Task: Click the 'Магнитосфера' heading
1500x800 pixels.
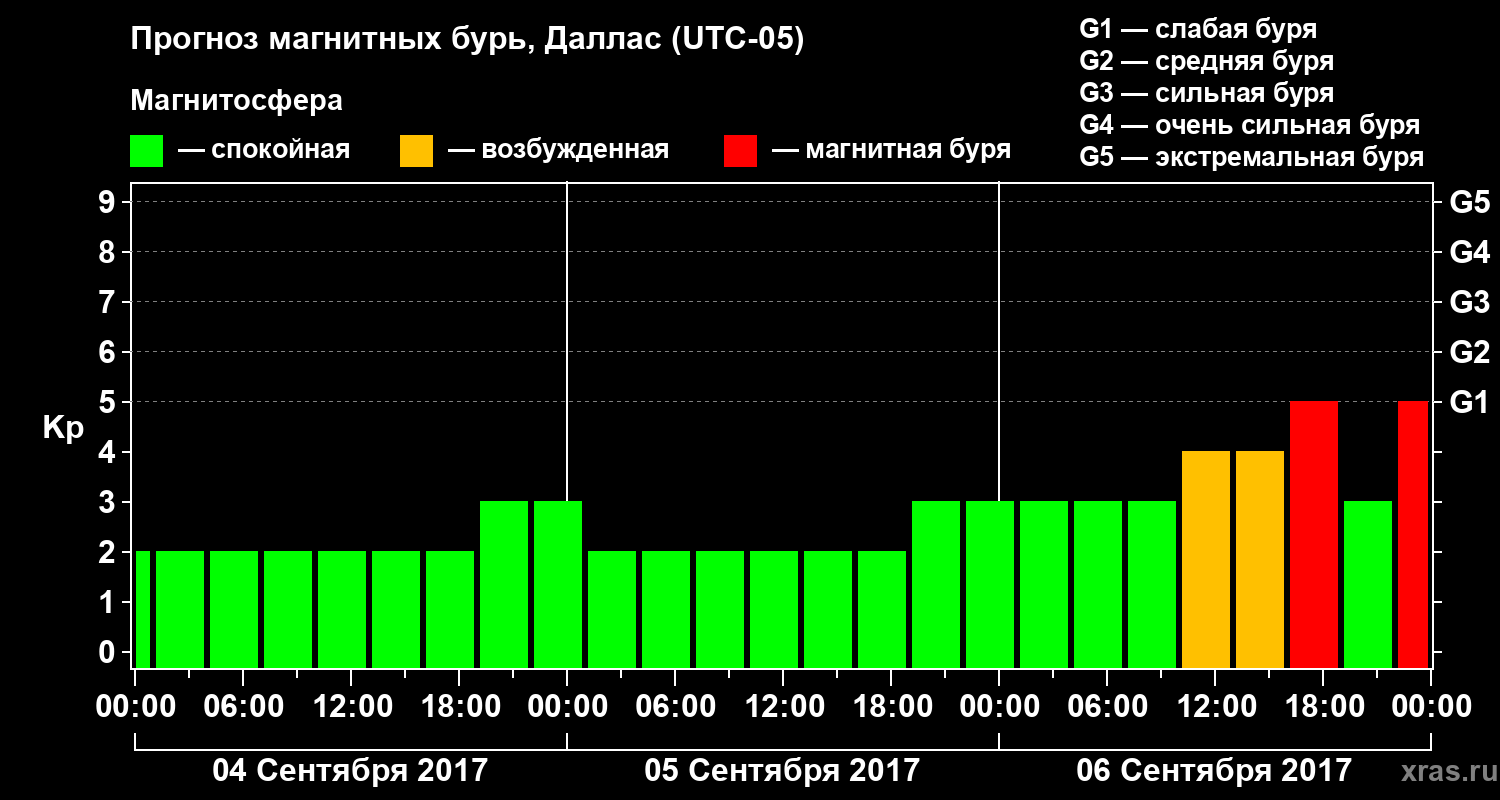Action: [x=237, y=101]
